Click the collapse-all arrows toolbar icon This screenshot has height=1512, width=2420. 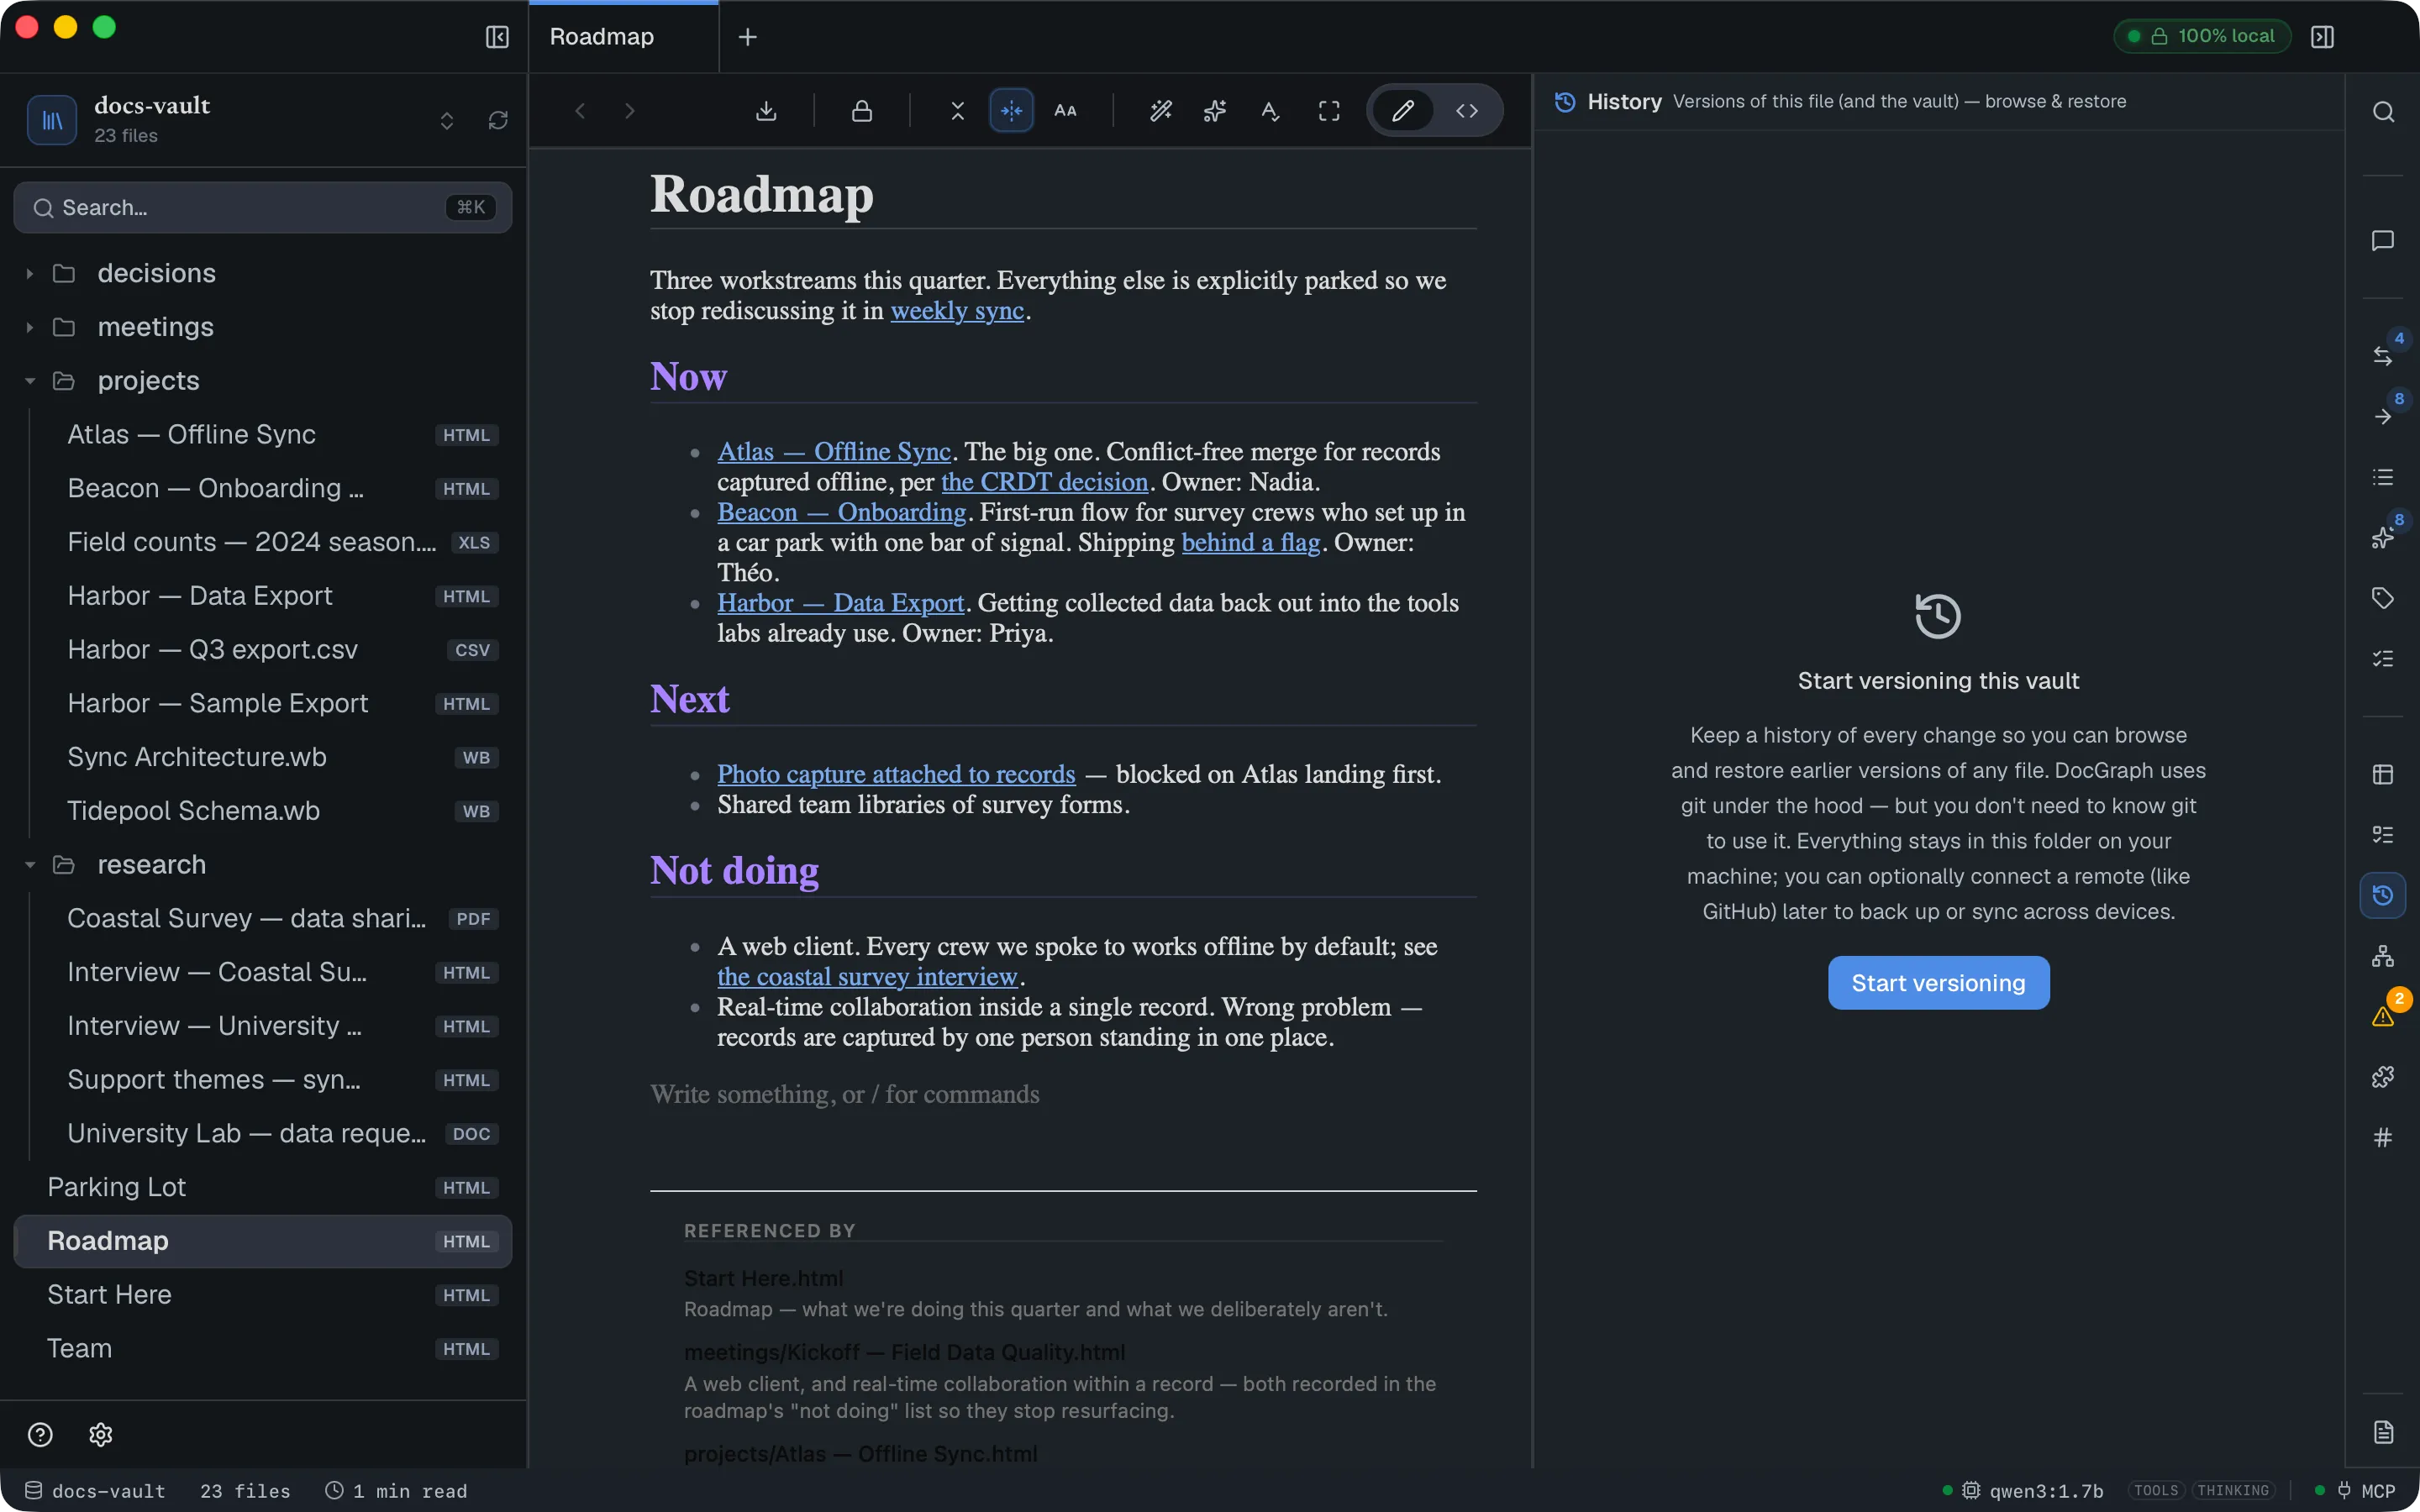tap(958, 111)
